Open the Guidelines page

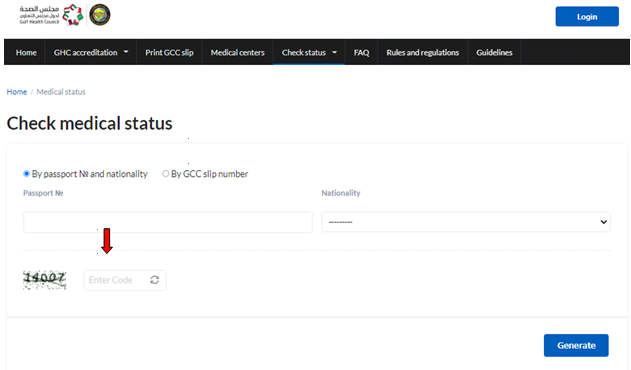pyautogui.click(x=494, y=52)
